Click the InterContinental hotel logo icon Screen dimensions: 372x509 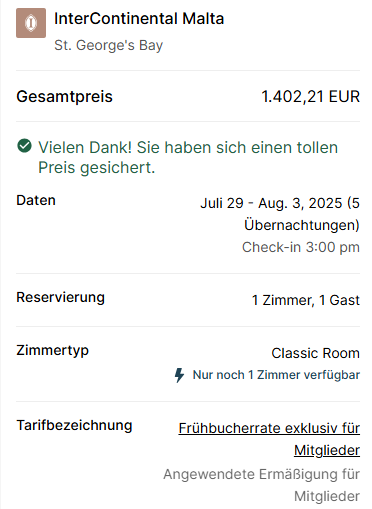(31, 23)
